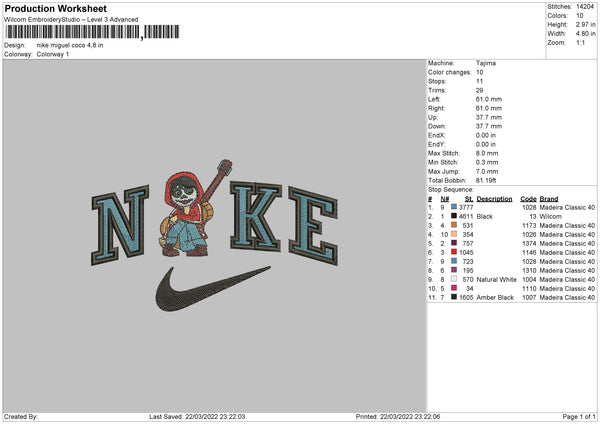Click the Amber Black swatch
Image resolution: width=600 pixels, height=424 pixels.
point(454,297)
